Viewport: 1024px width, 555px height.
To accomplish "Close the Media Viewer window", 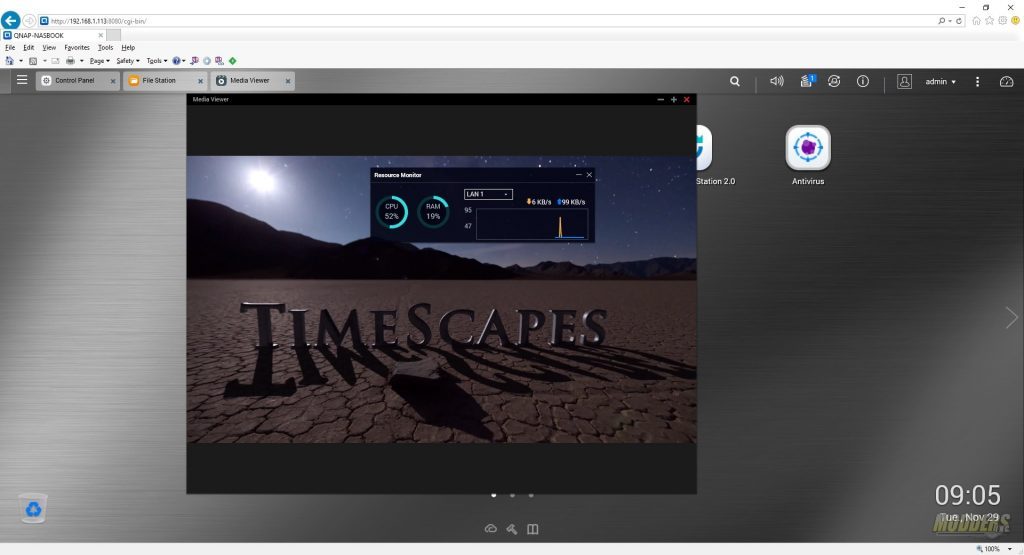I will click(x=686, y=99).
